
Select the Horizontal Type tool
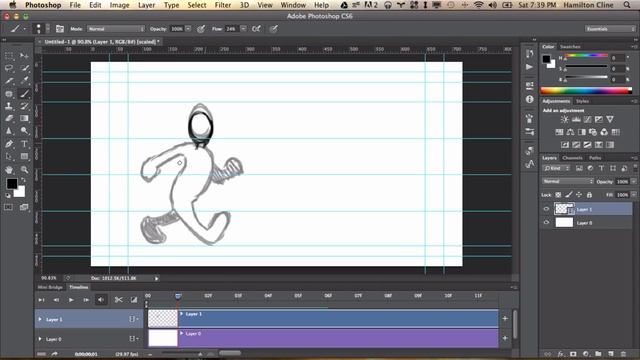pyautogui.click(x=24, y=144)
